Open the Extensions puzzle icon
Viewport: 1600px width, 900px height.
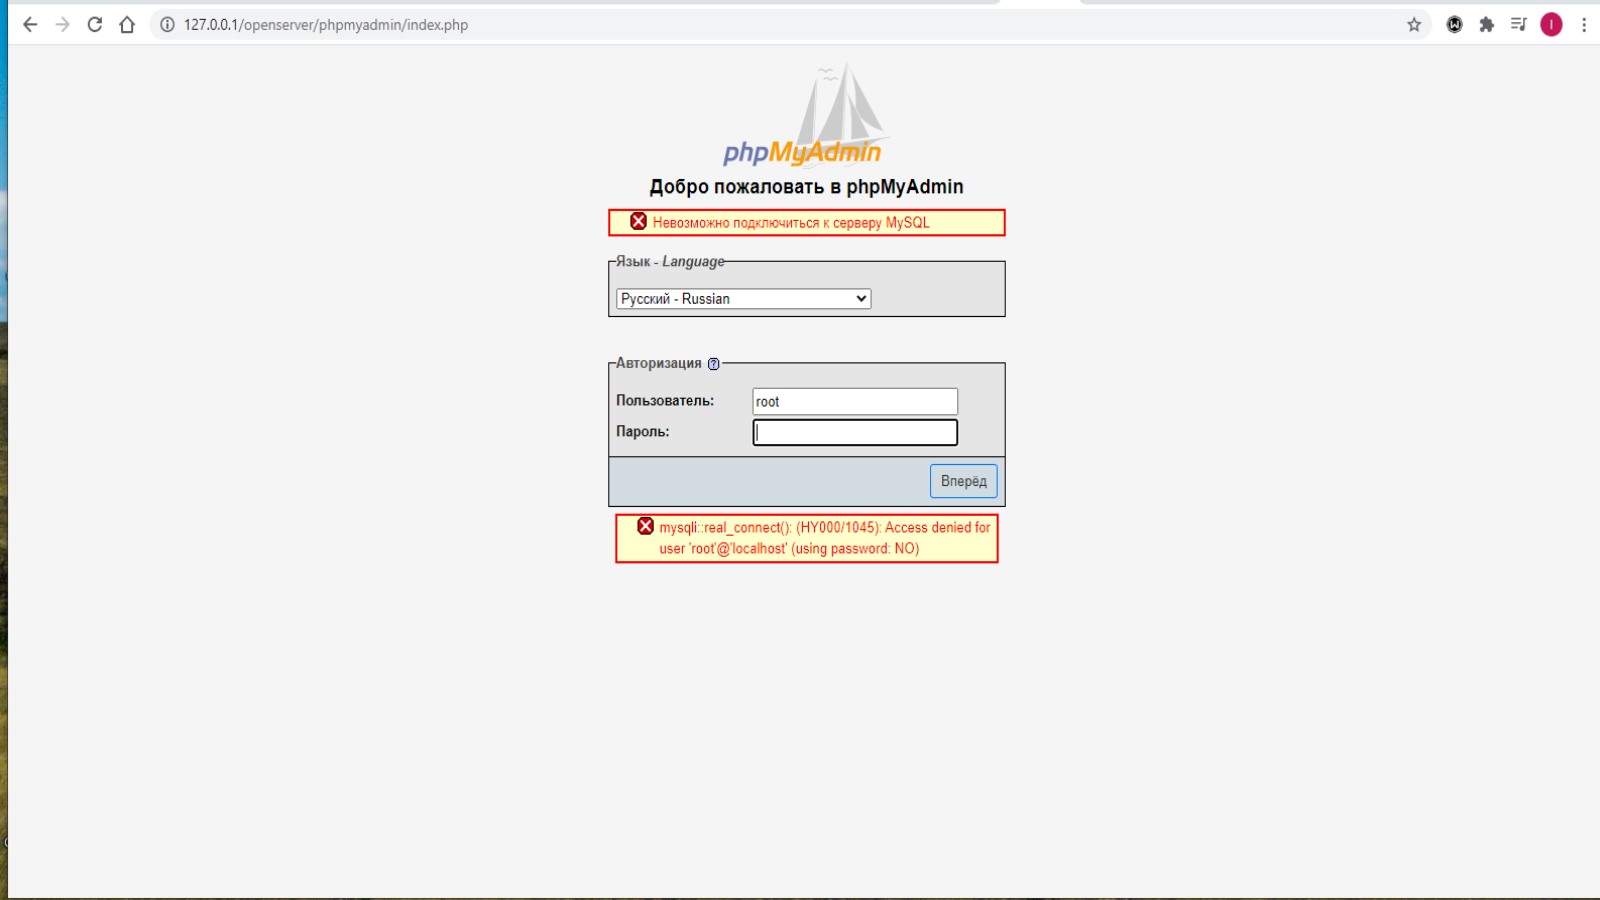pyautogui.click(x=1487, y=25)
